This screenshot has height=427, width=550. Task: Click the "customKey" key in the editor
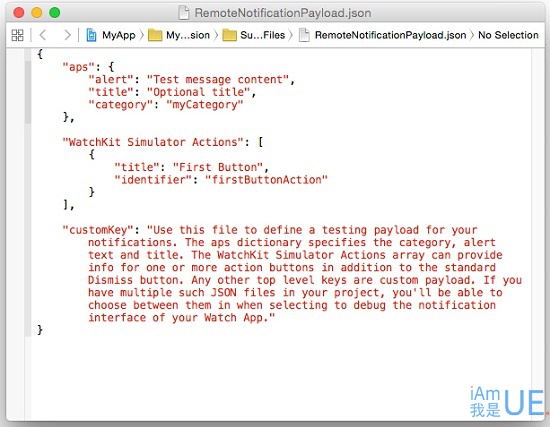(x=98, y=230)
